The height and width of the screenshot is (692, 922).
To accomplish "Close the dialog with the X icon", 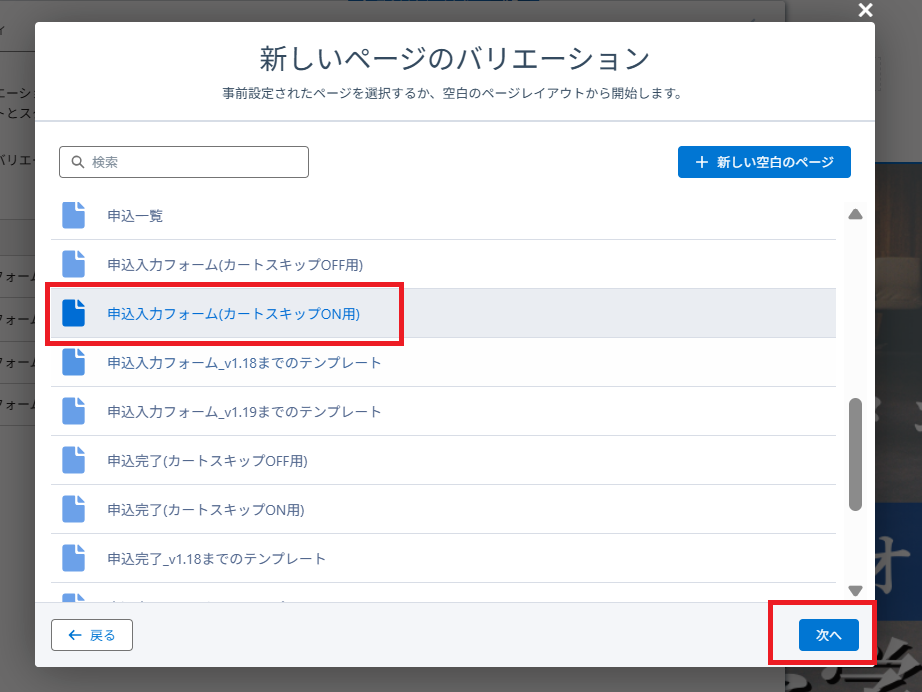I will coord(865,10).
